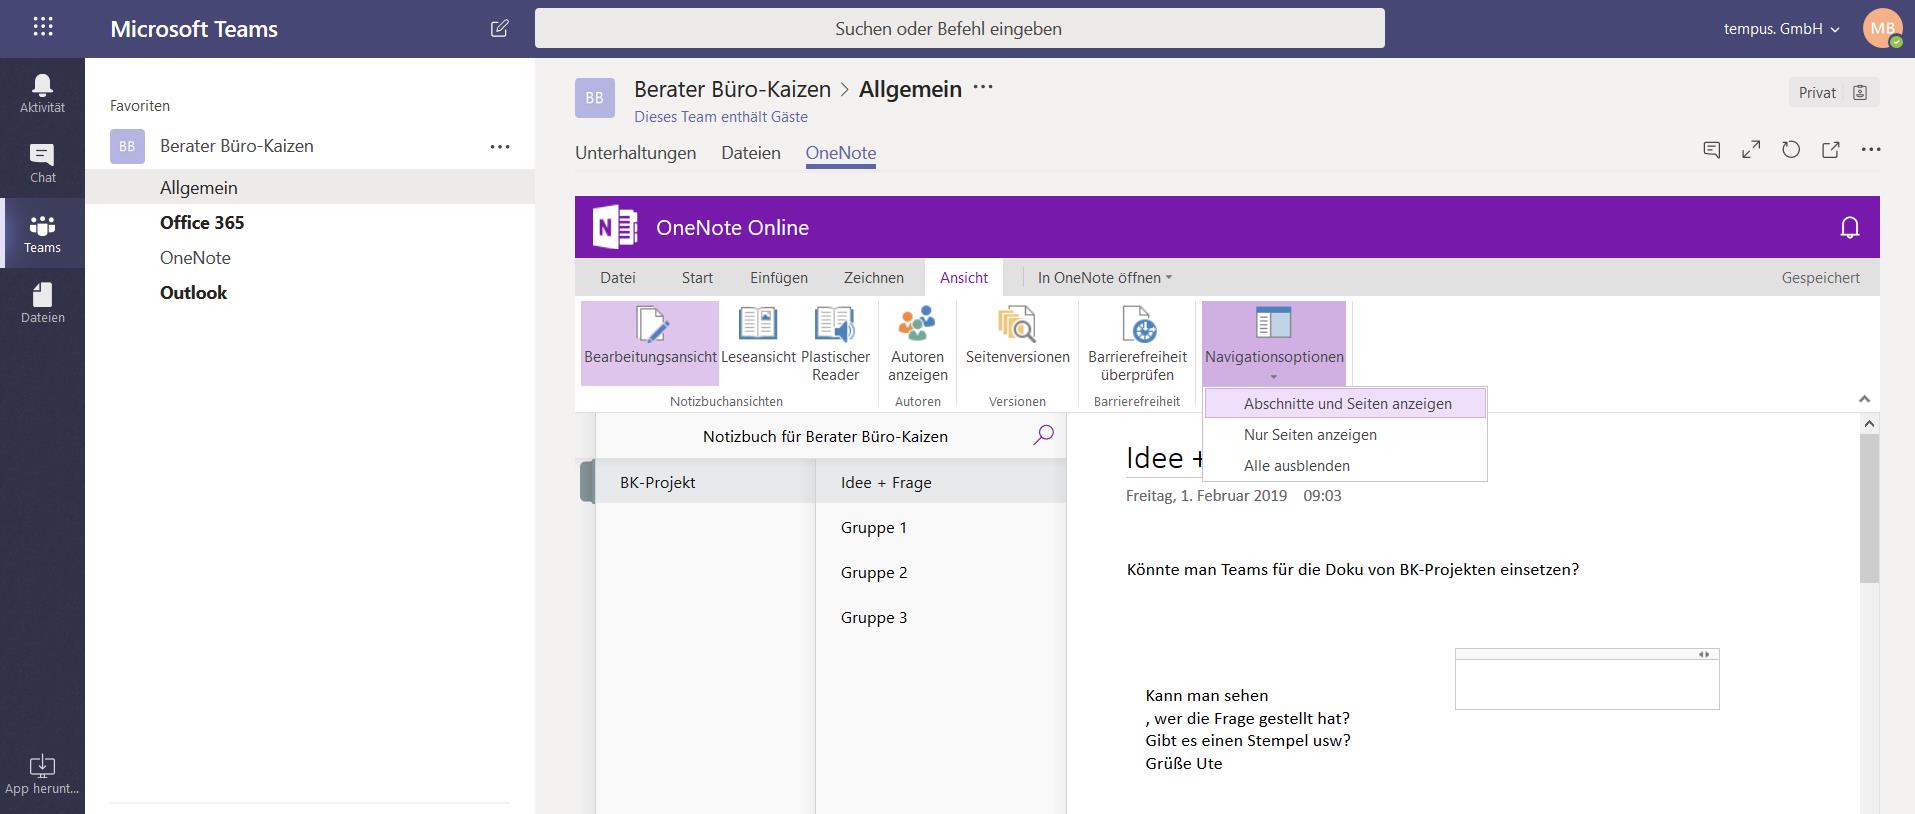Select the BK-Projekt section

tap(705, 482)
